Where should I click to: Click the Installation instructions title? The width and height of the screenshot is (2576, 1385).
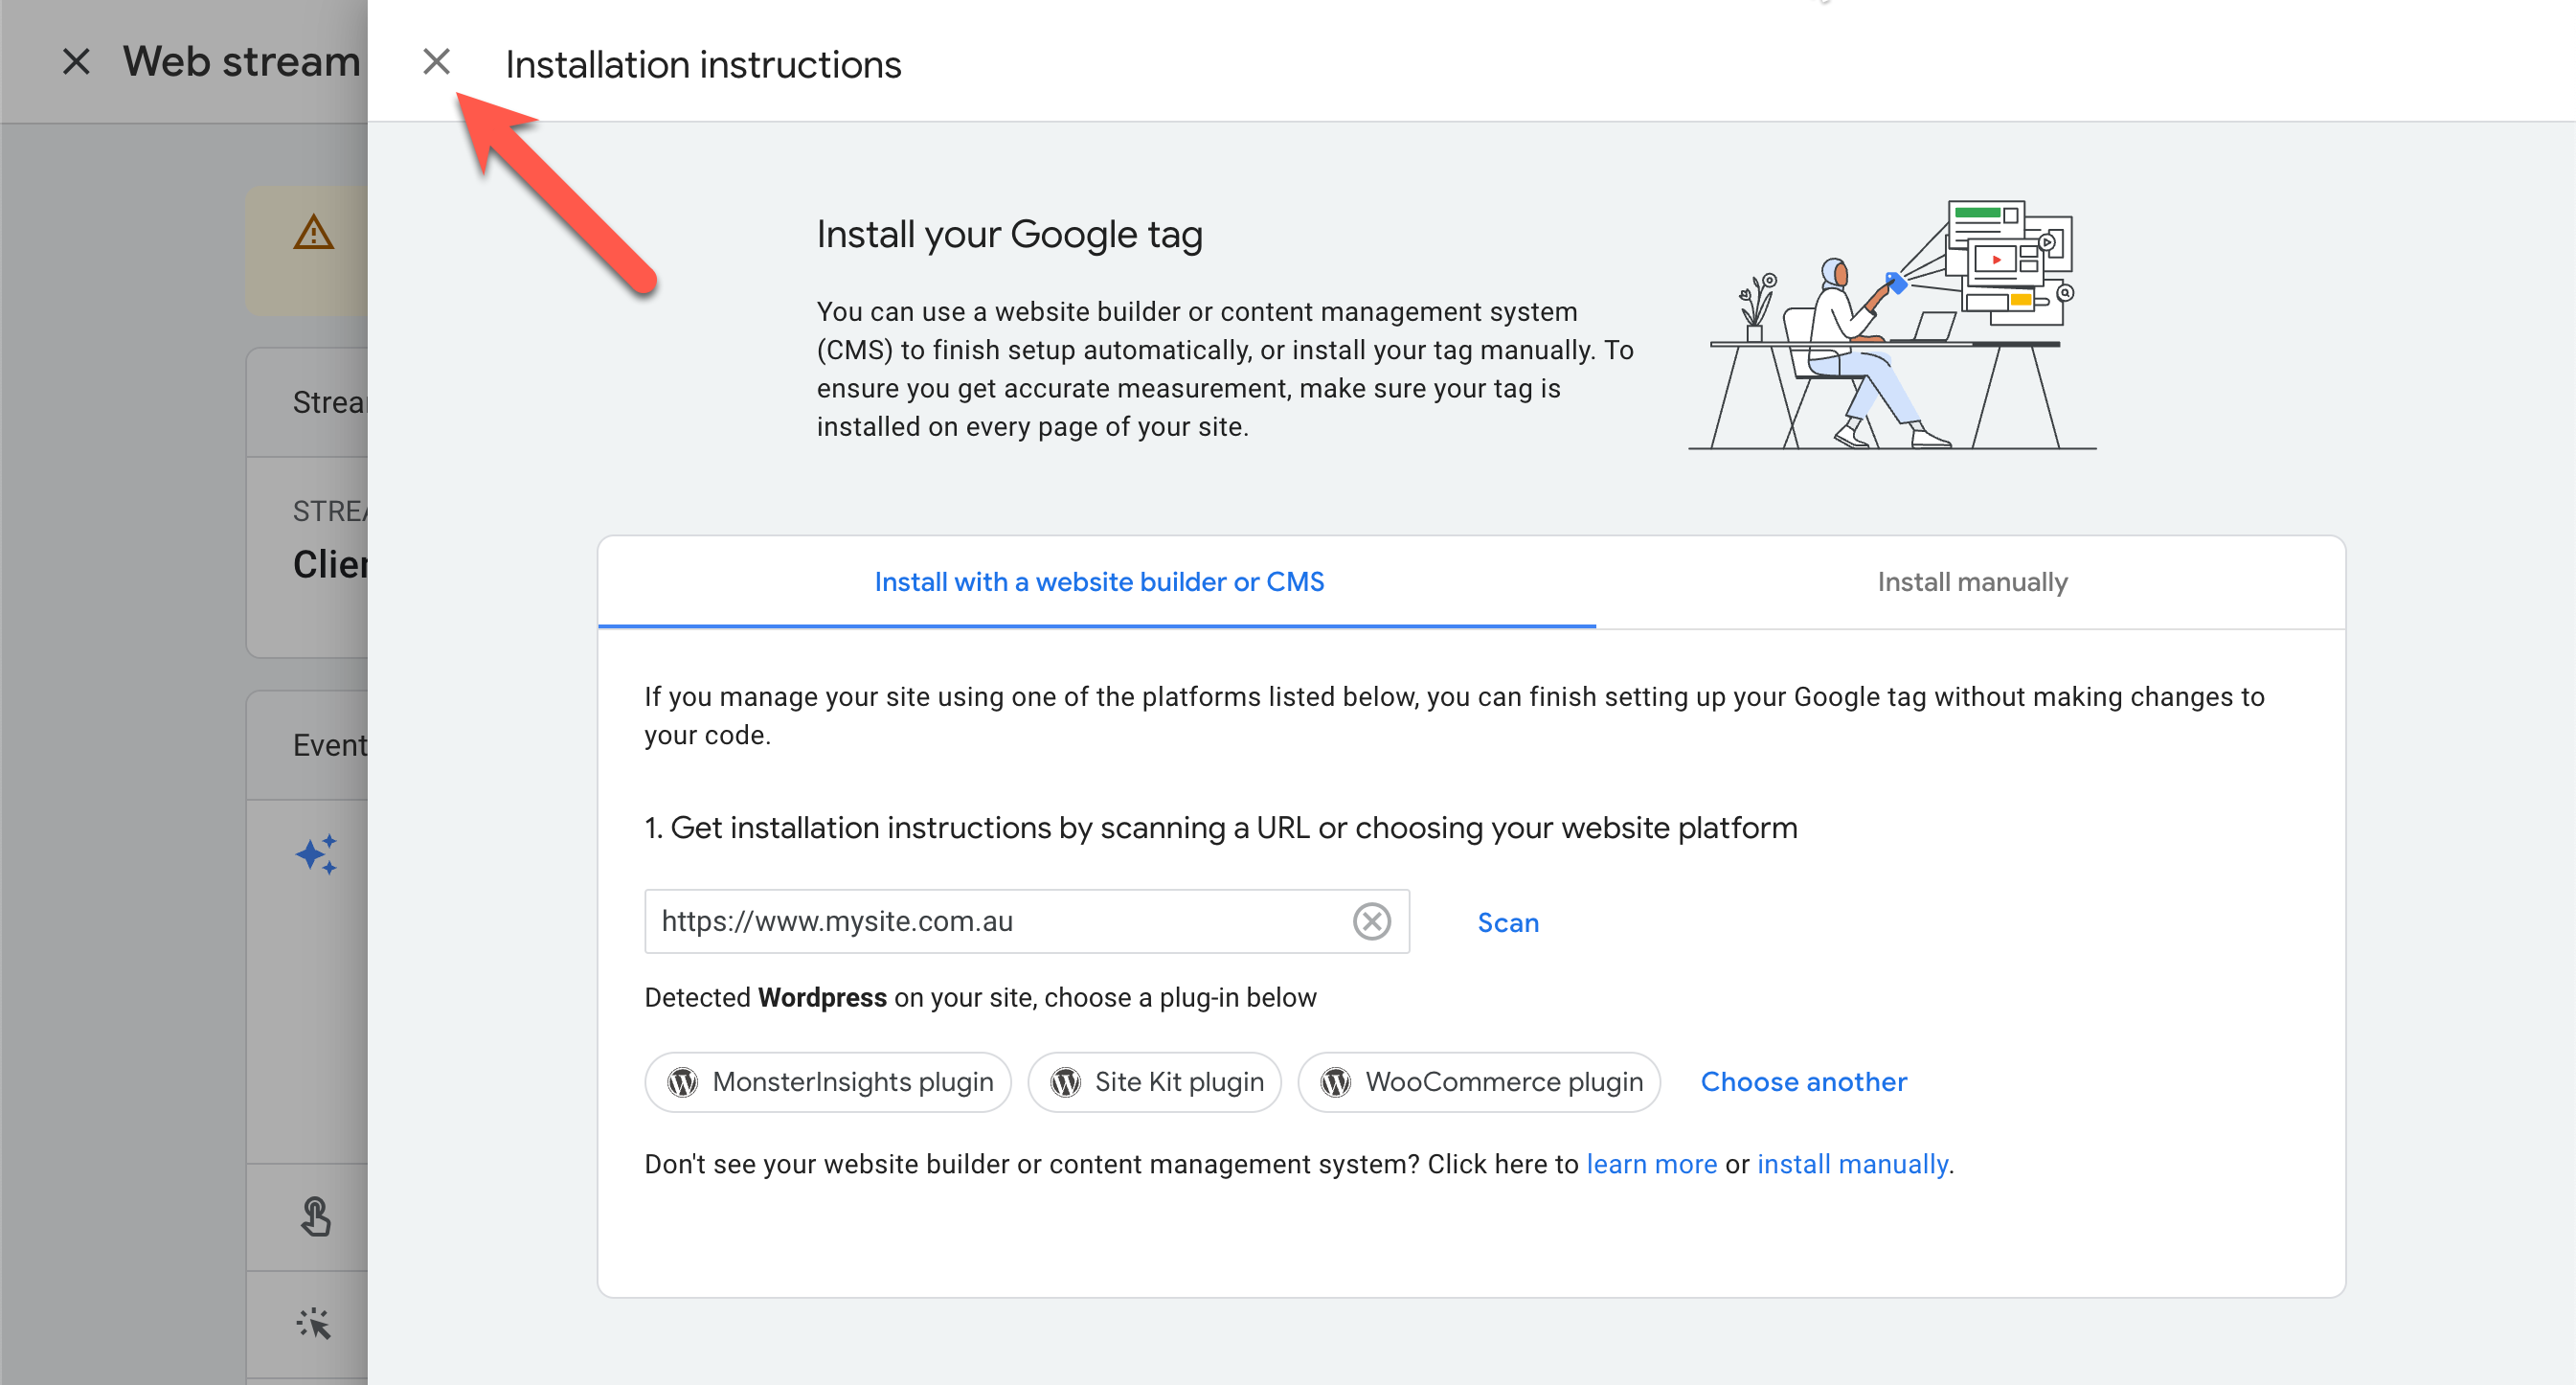[703, 65]
